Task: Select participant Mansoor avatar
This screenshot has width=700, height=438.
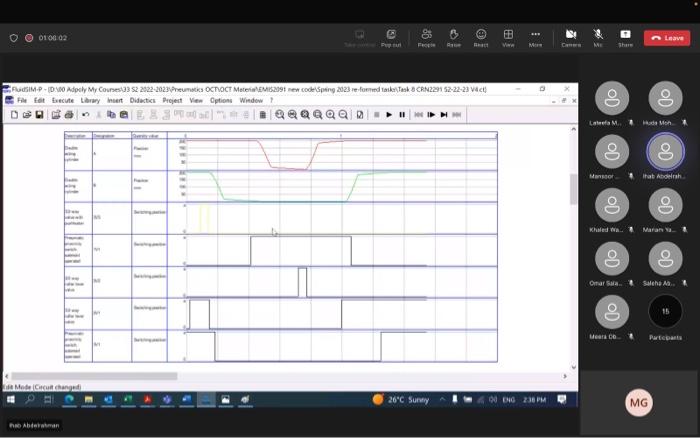Action: click(x=612, y=151)
